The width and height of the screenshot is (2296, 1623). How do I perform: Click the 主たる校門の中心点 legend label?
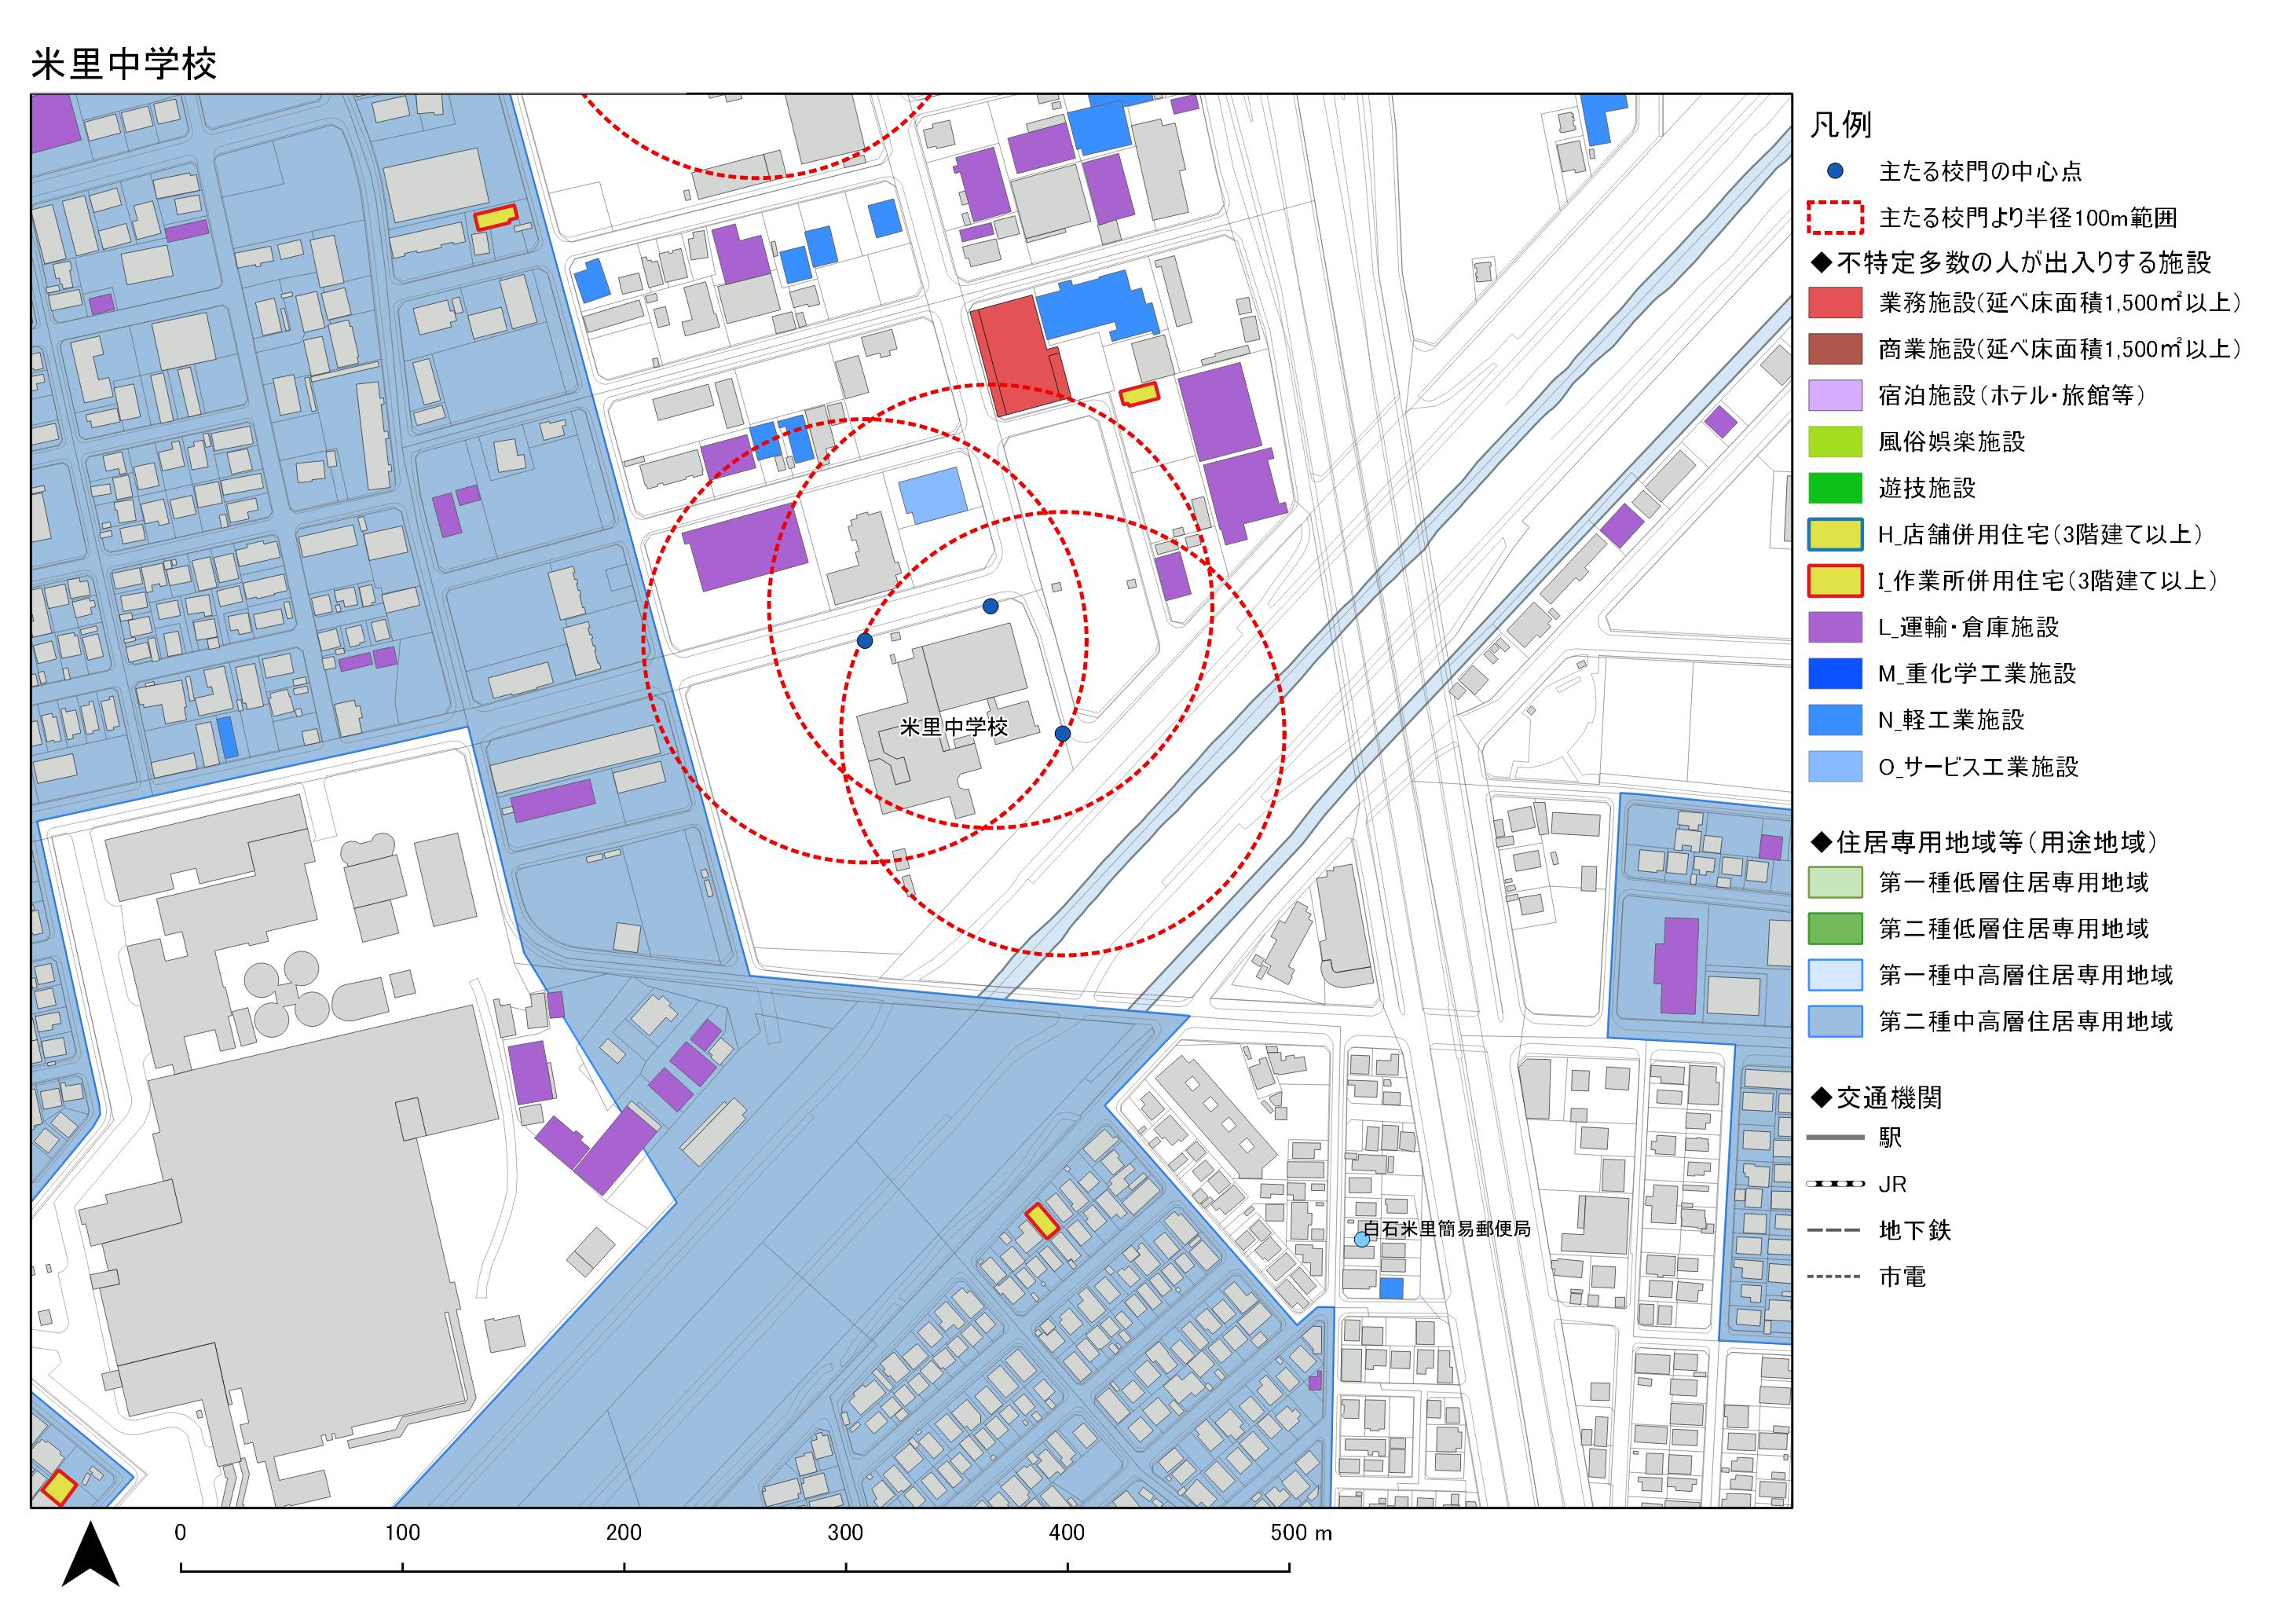click(1980, 172)
